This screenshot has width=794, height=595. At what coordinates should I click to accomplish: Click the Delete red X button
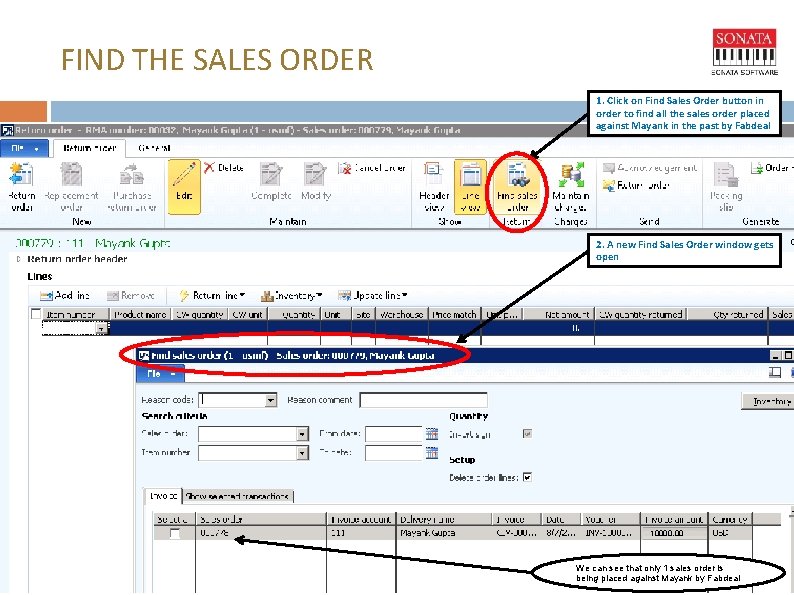[223, 168]
